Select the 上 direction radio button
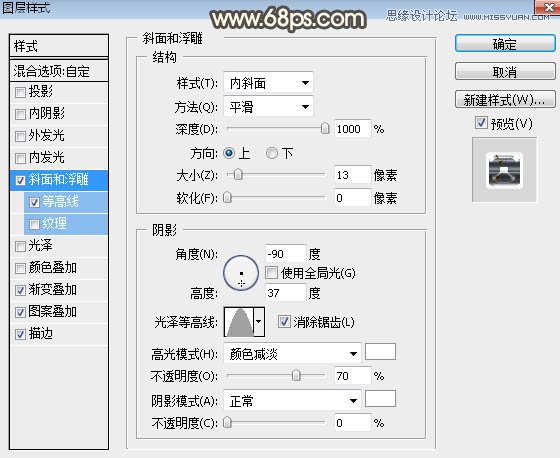Viewport: 560px width, 458px height. click(229, 153)
